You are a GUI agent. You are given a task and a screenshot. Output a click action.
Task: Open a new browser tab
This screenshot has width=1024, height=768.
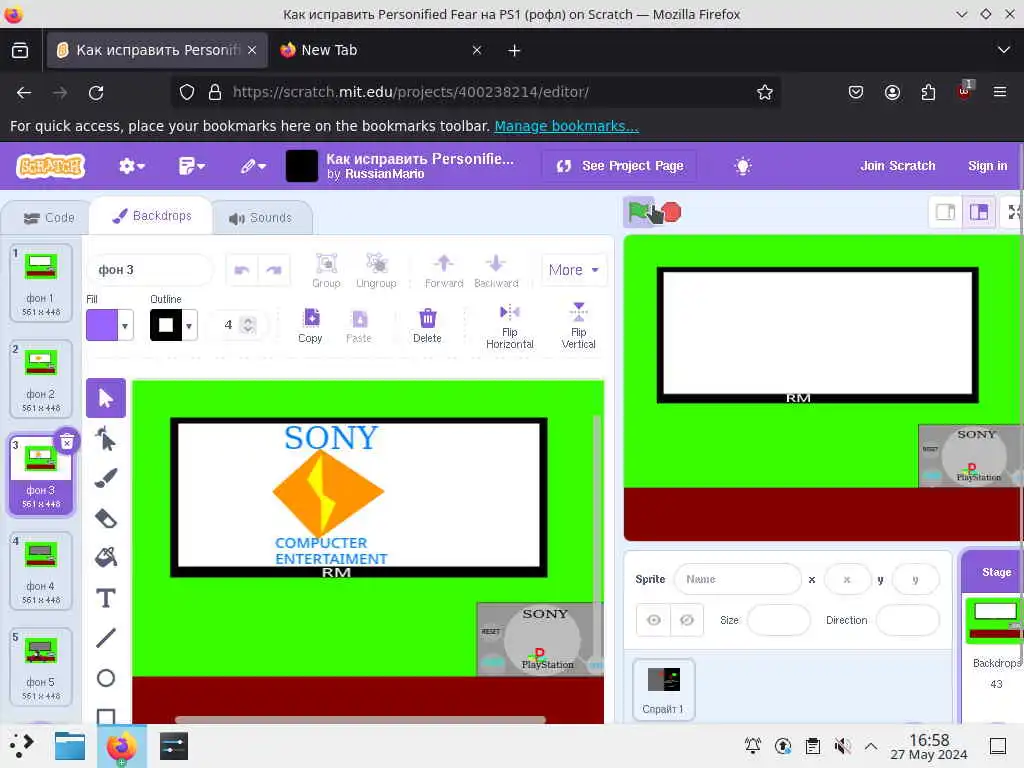pos(514,50)
